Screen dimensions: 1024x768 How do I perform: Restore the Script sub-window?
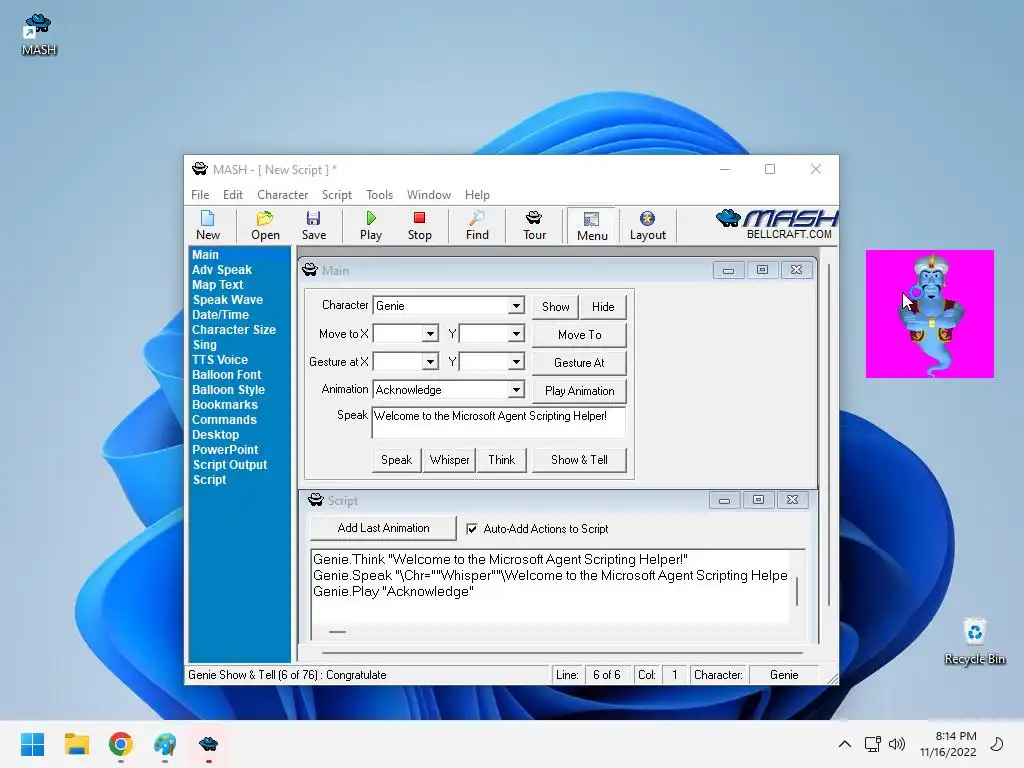(x=758, y=501)
